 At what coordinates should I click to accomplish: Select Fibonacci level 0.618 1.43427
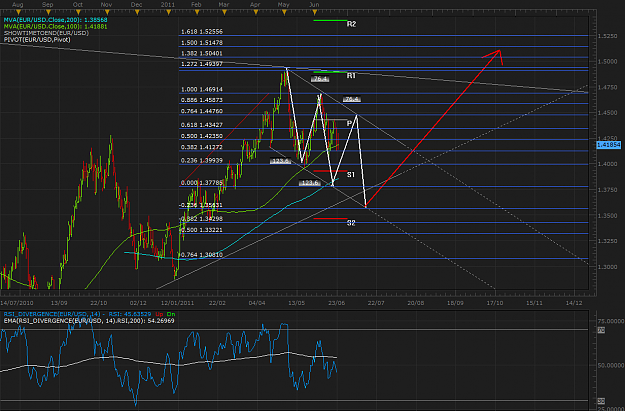pyautogui.click(x=202, y=125)
